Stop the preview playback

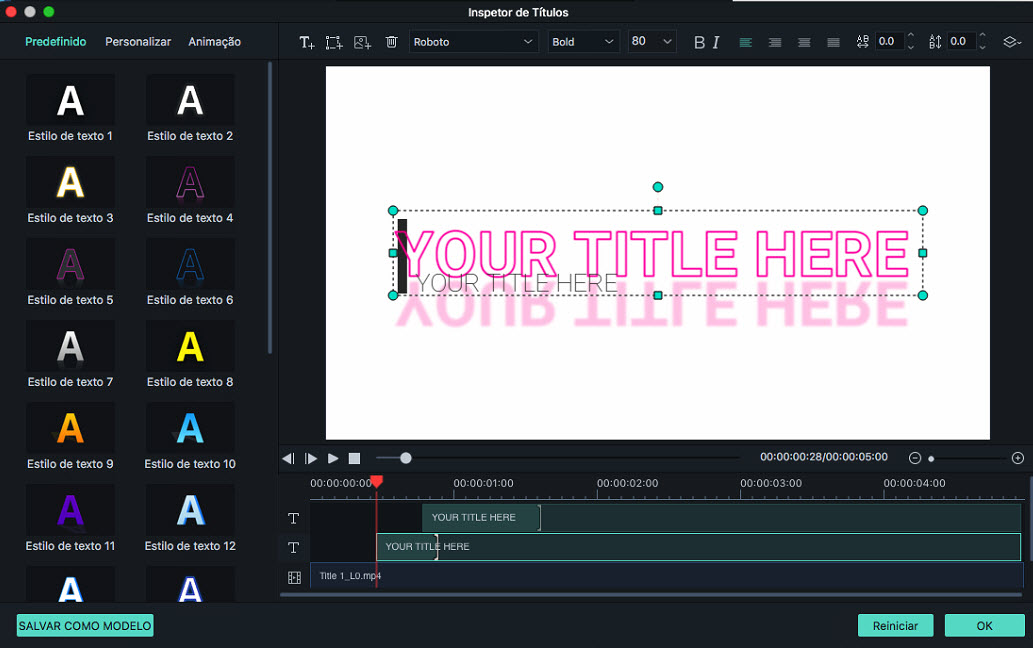[354, 458]
